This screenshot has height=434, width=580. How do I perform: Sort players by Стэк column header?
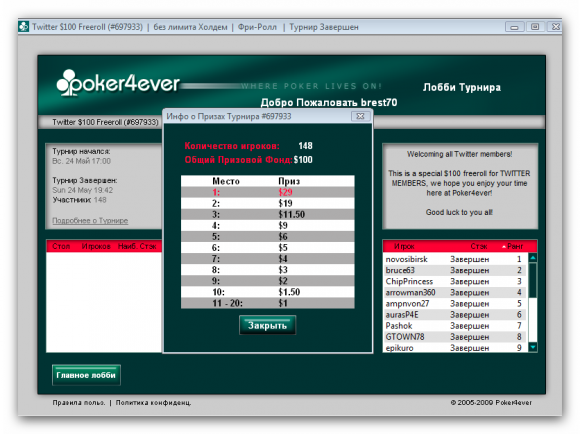tap(479, 246)
